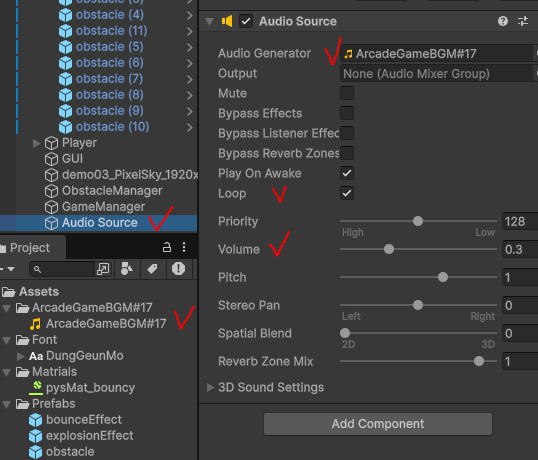Adjust the Stereo Pan slider handle

pyautogui.click(x=418, y=305)
